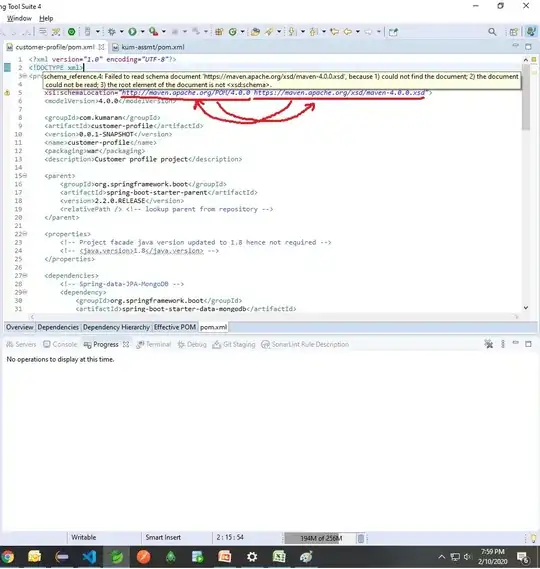
Task: Click the Writable status field
Action: 83,537
